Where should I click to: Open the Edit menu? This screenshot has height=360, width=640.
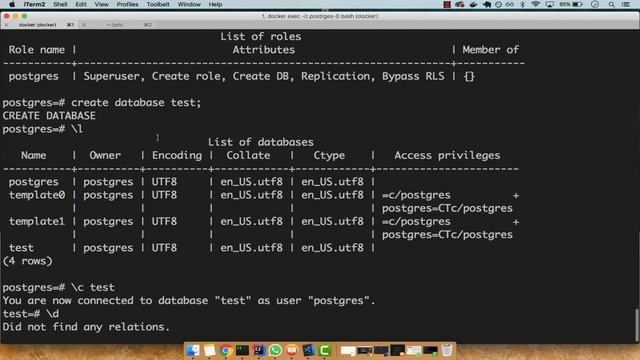point(81,4)
